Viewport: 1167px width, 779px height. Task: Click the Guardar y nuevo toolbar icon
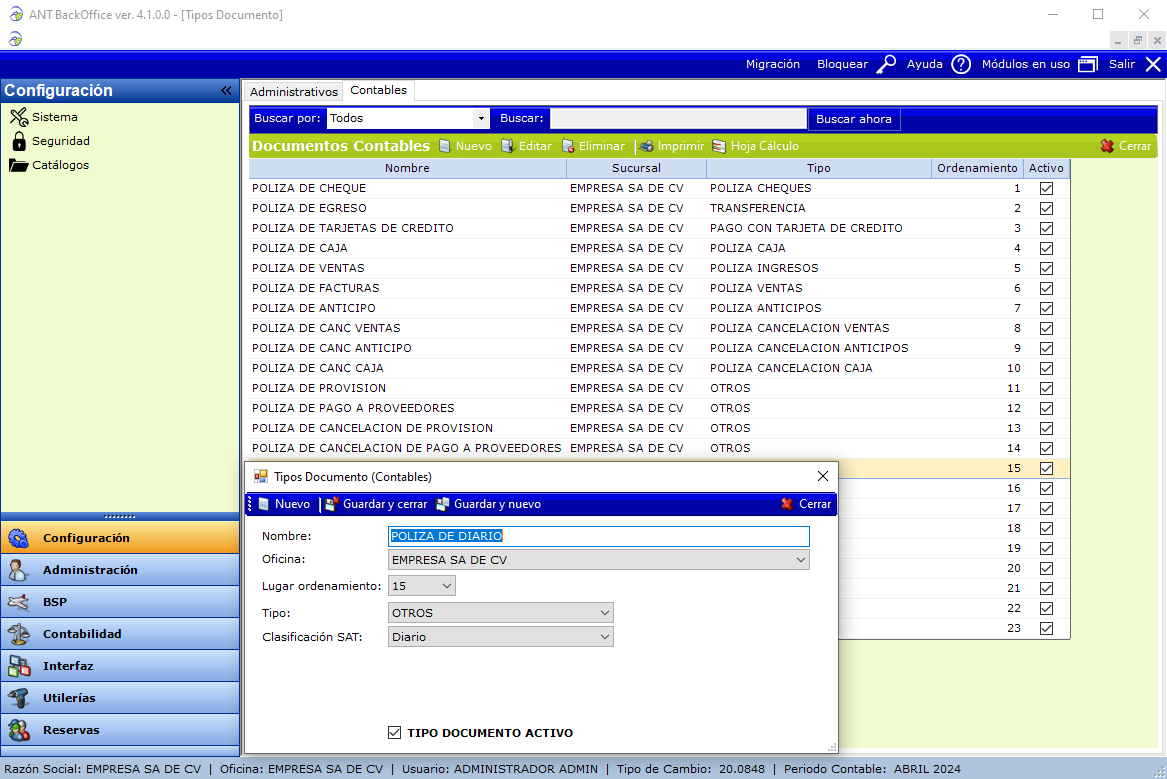[442, 504]
